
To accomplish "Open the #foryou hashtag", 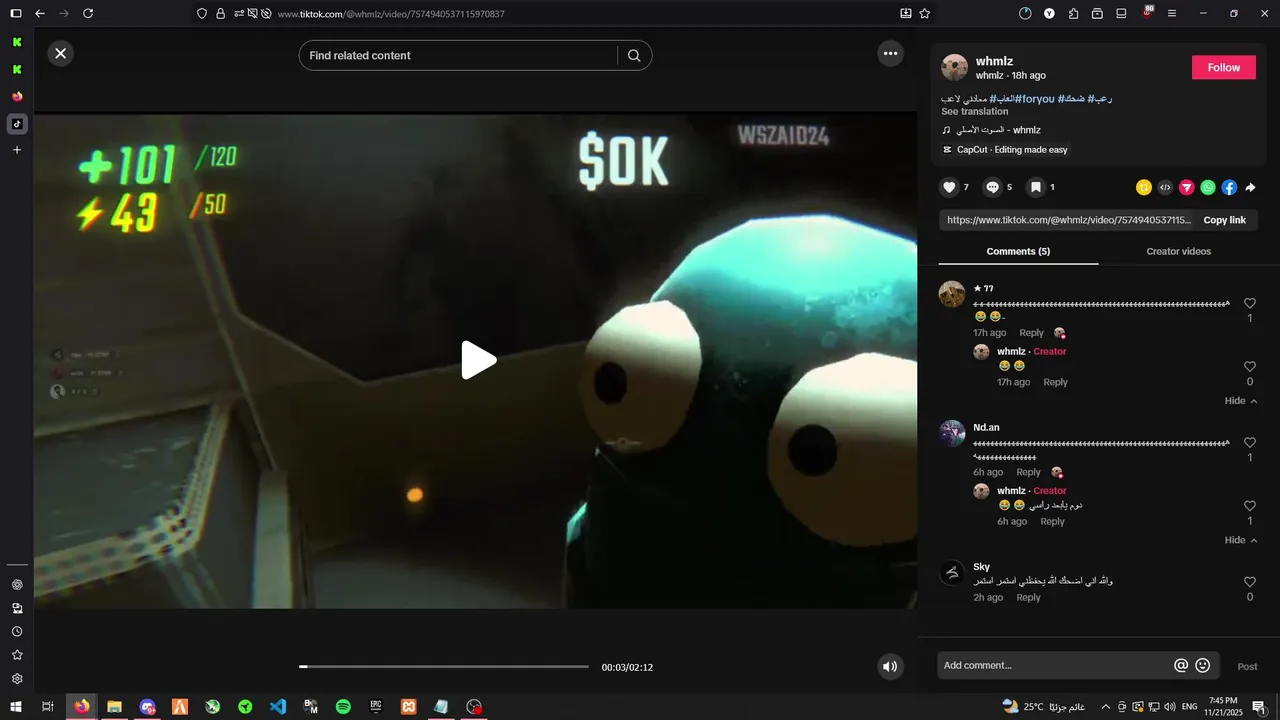I will [1035, 99].
